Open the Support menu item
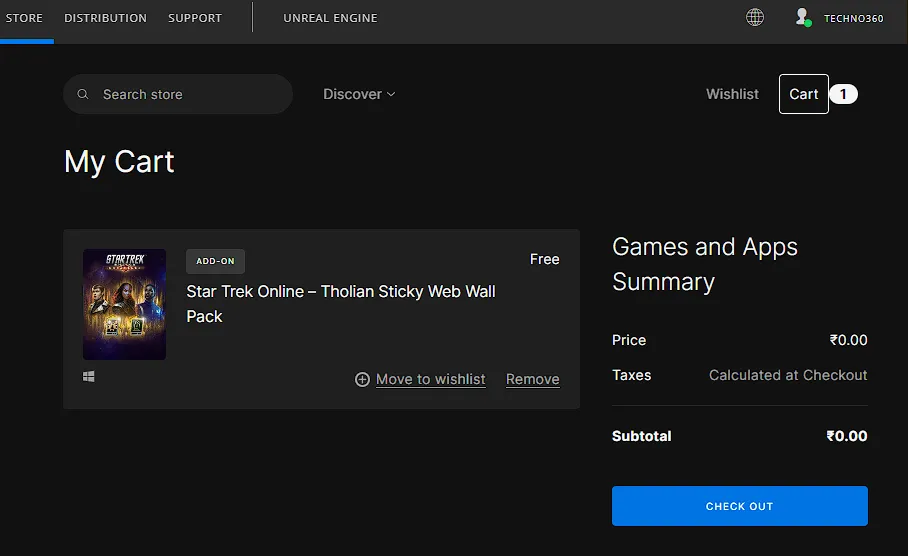The image size is (908, 556). click(x=195, y=18)
